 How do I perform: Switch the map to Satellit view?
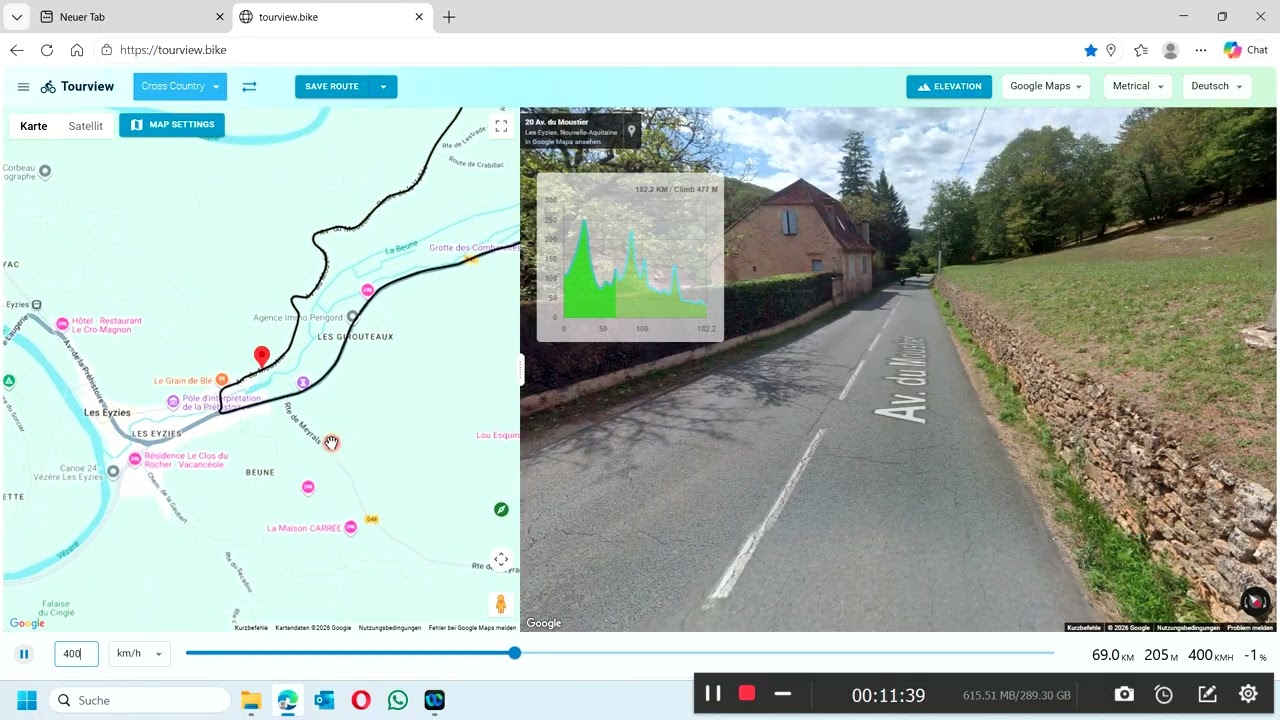click(85, 126)
